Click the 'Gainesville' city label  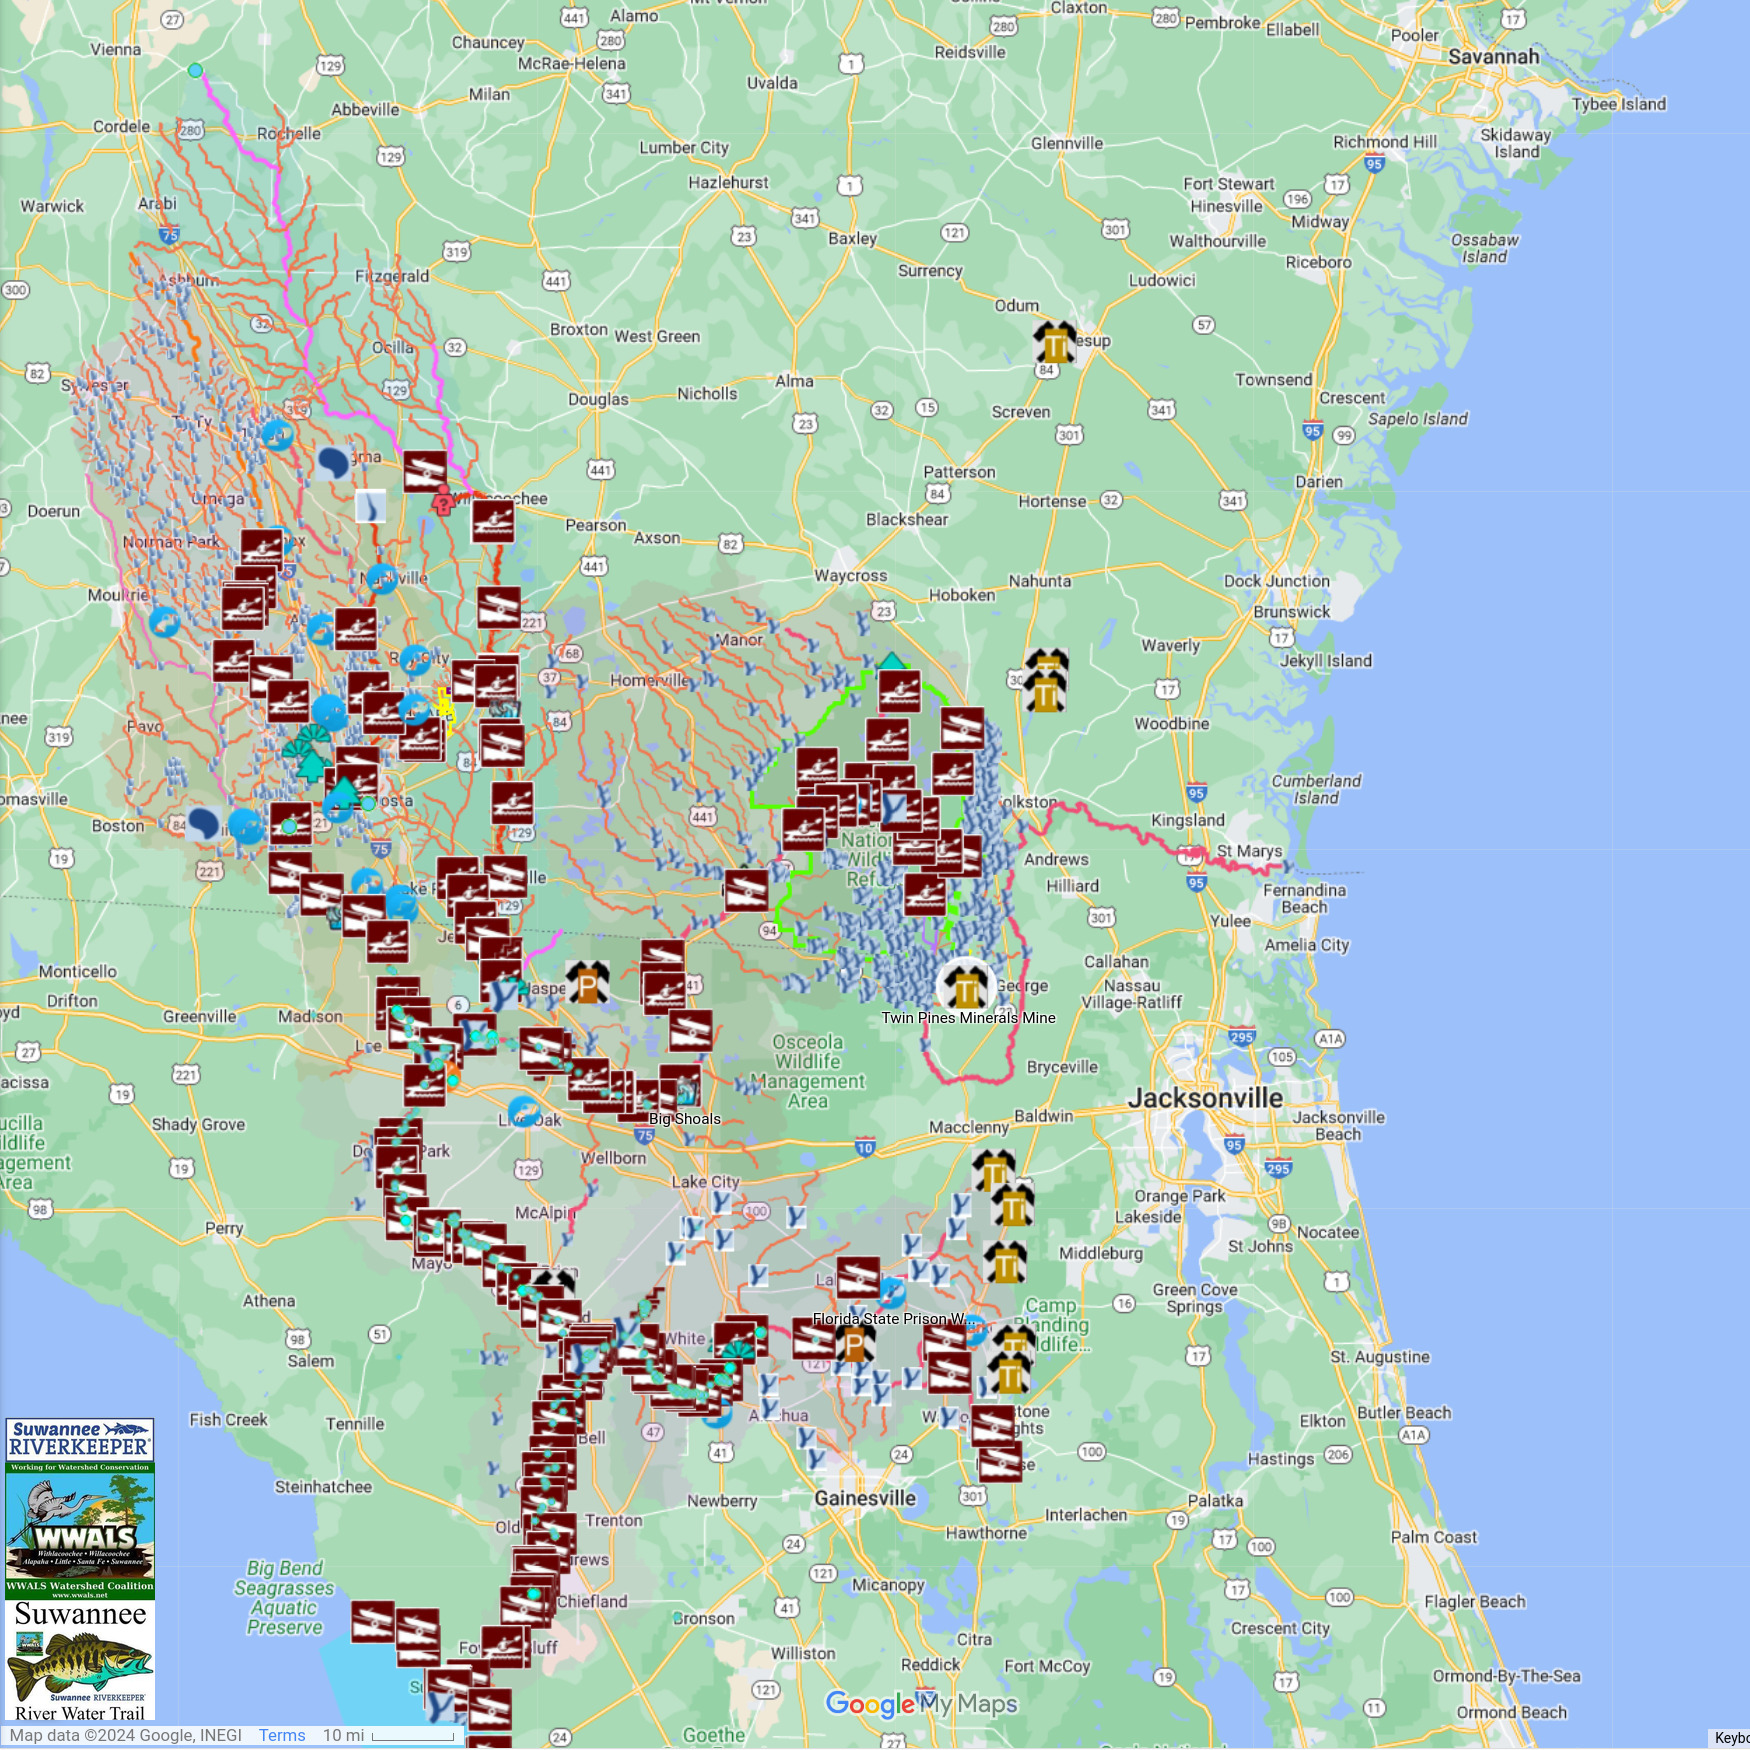coord(865,1498)
